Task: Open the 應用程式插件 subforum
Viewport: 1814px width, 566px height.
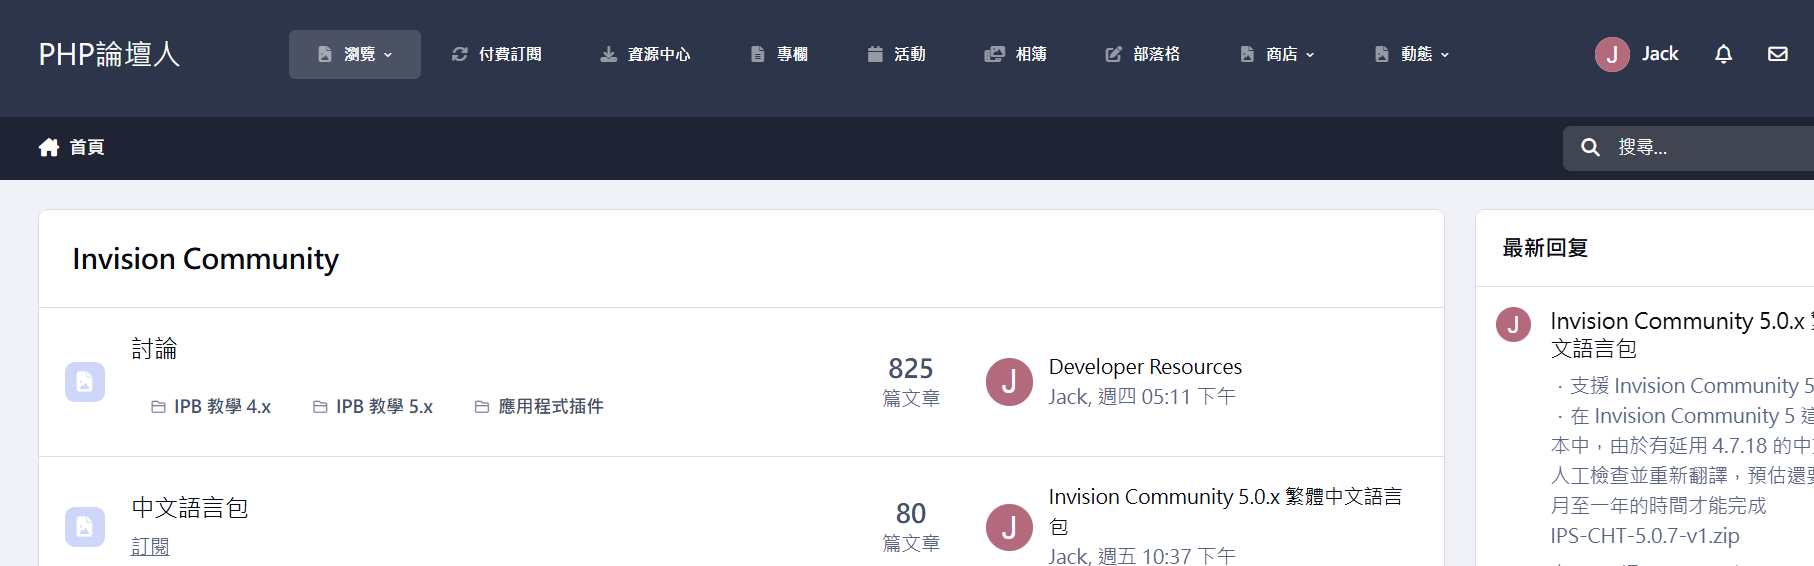Action: pyautogui.click(x=551, y=407)
